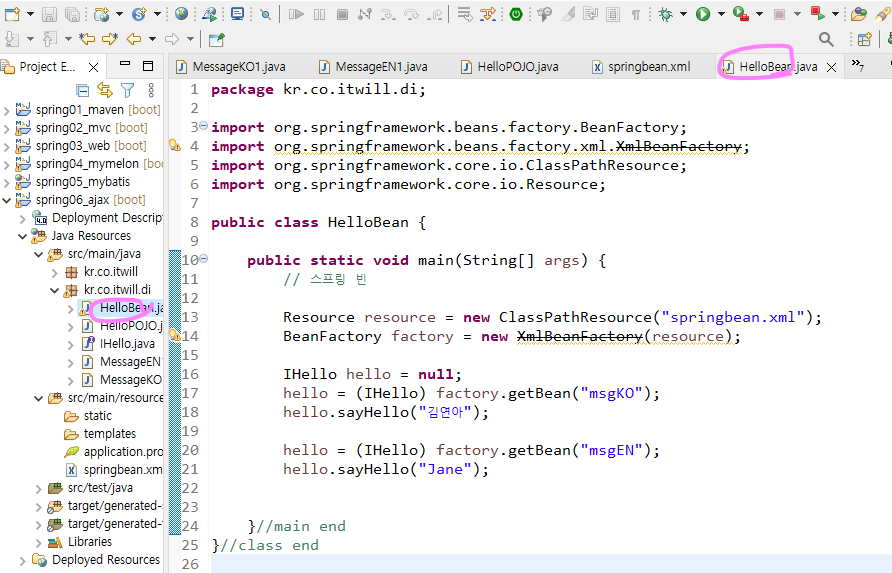Viewport: 892px width, 573px height.
Task: Click the Drop to Frame icon
Action: 465,14
